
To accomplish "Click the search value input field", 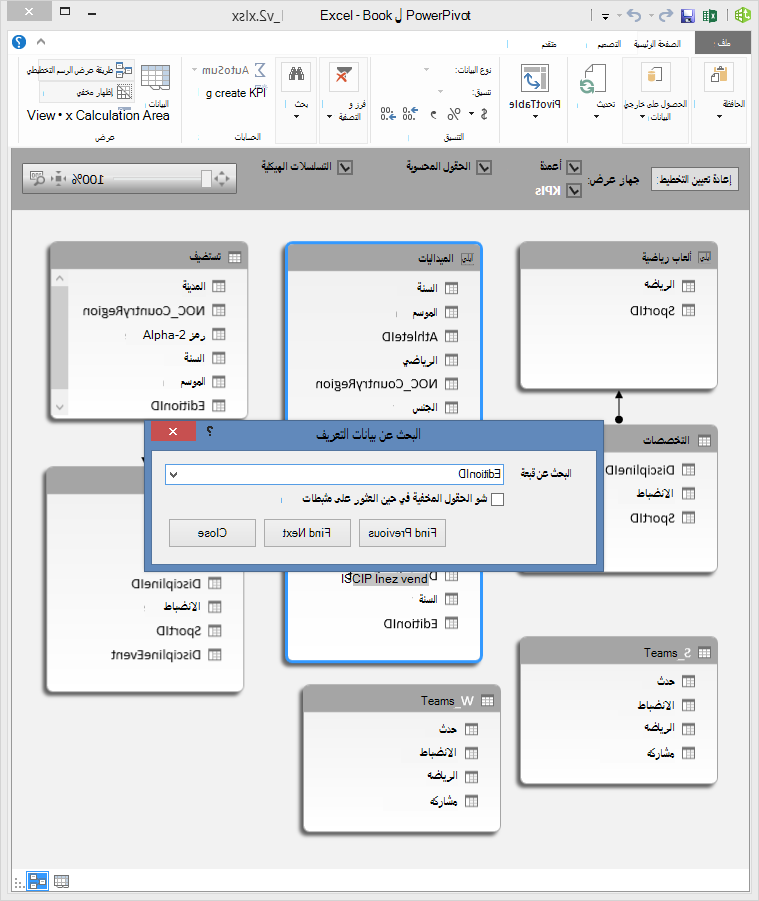I will [x=334, y=475].
